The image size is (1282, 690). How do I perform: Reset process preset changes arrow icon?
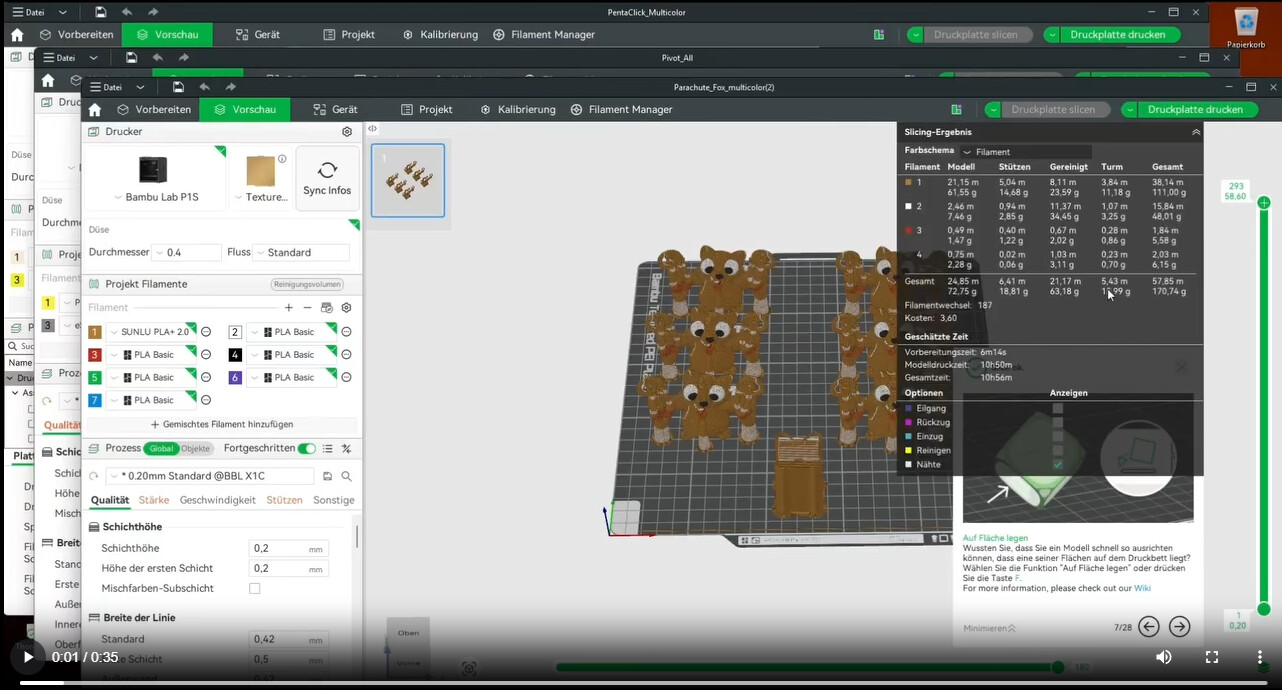click(94, 476)
